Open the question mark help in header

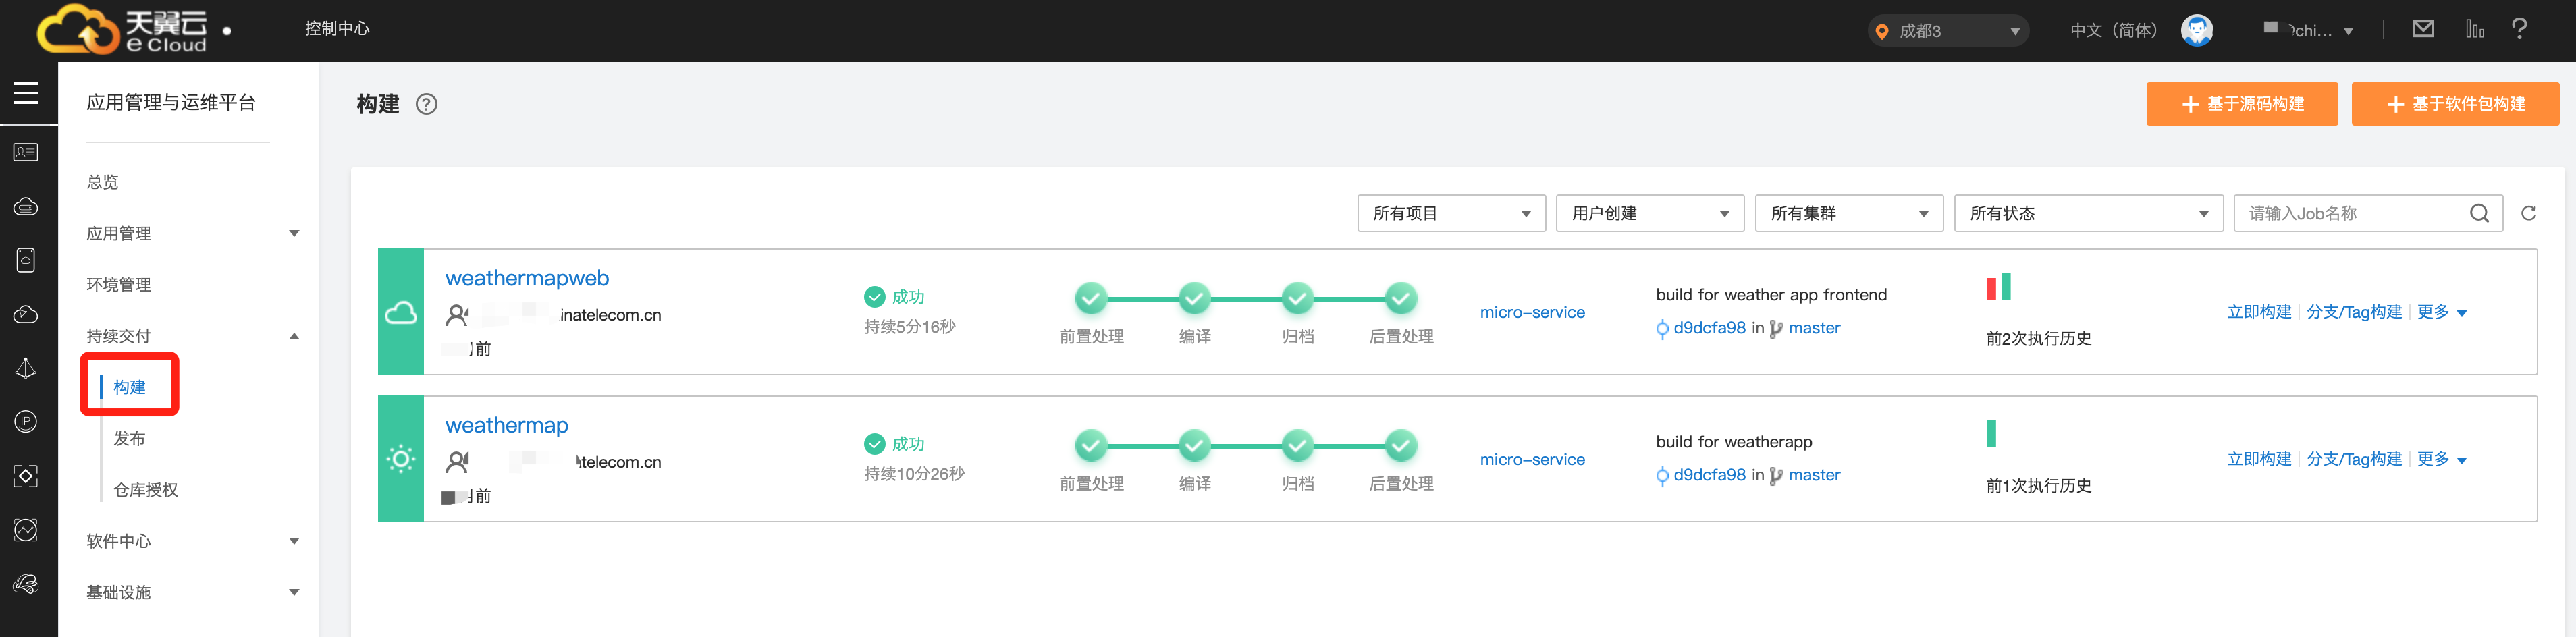click(2519, 29)
